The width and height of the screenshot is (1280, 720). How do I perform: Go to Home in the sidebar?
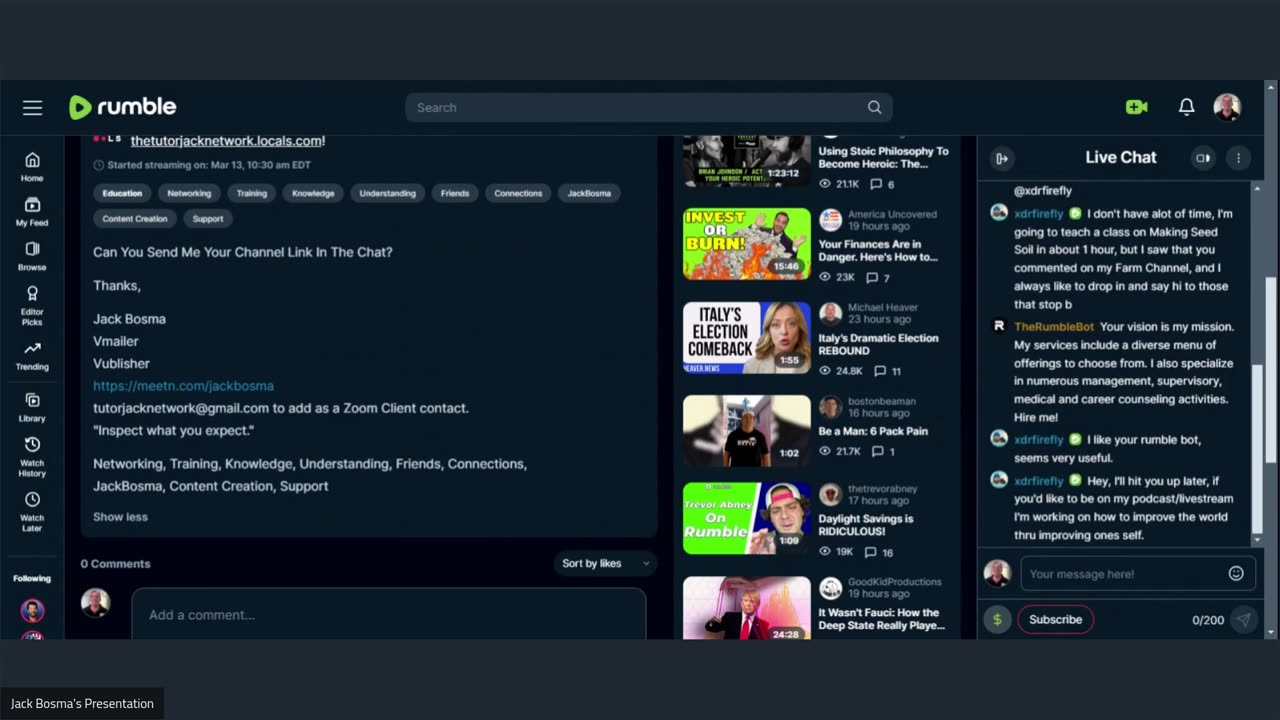[32, 167]
